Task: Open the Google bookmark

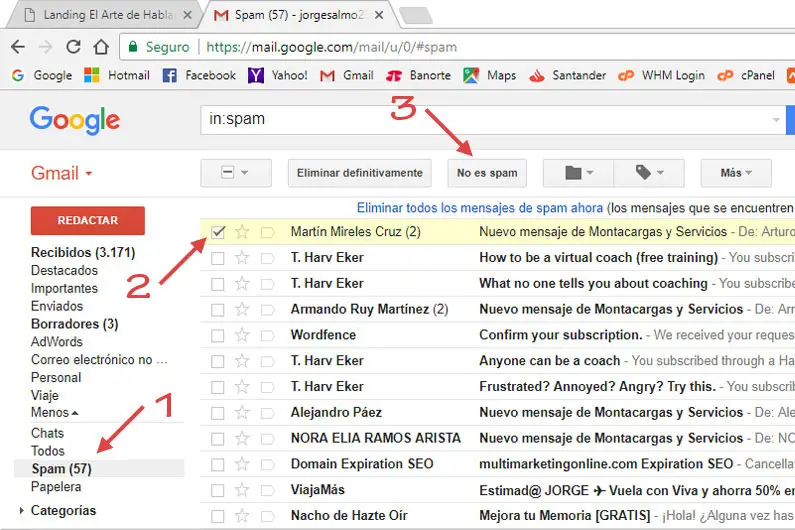Action: (x=42, y=76)
